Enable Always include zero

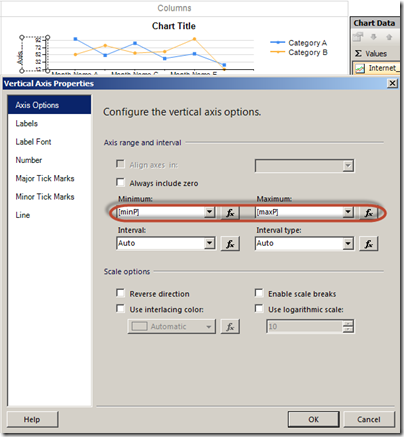tap(120, 182)
